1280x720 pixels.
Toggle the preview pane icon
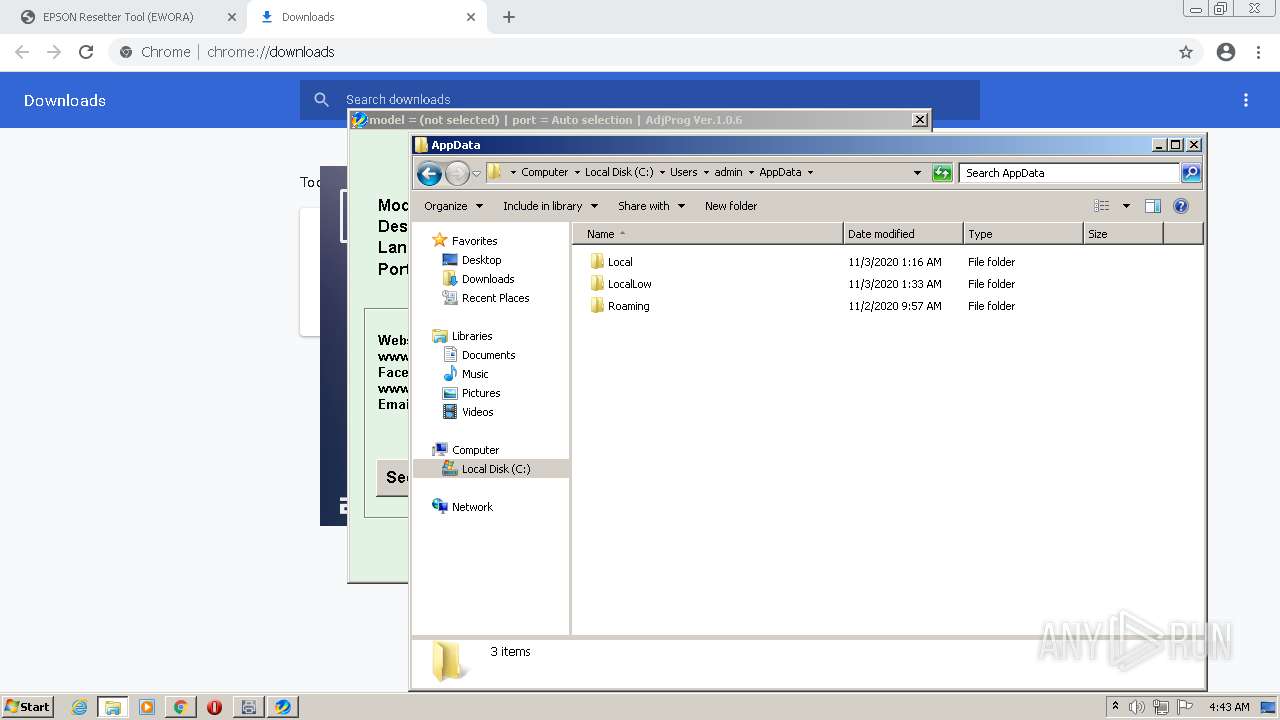(1152, 206)
